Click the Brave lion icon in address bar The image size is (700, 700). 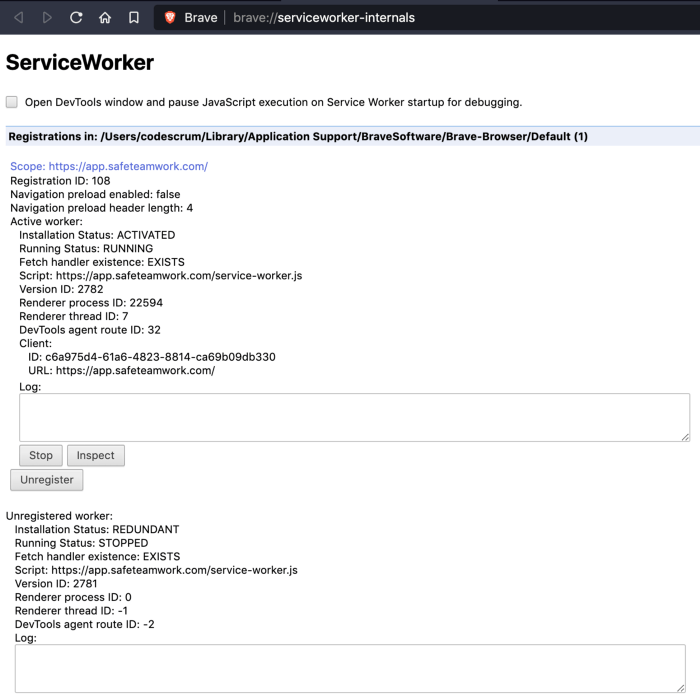point(170,18)
